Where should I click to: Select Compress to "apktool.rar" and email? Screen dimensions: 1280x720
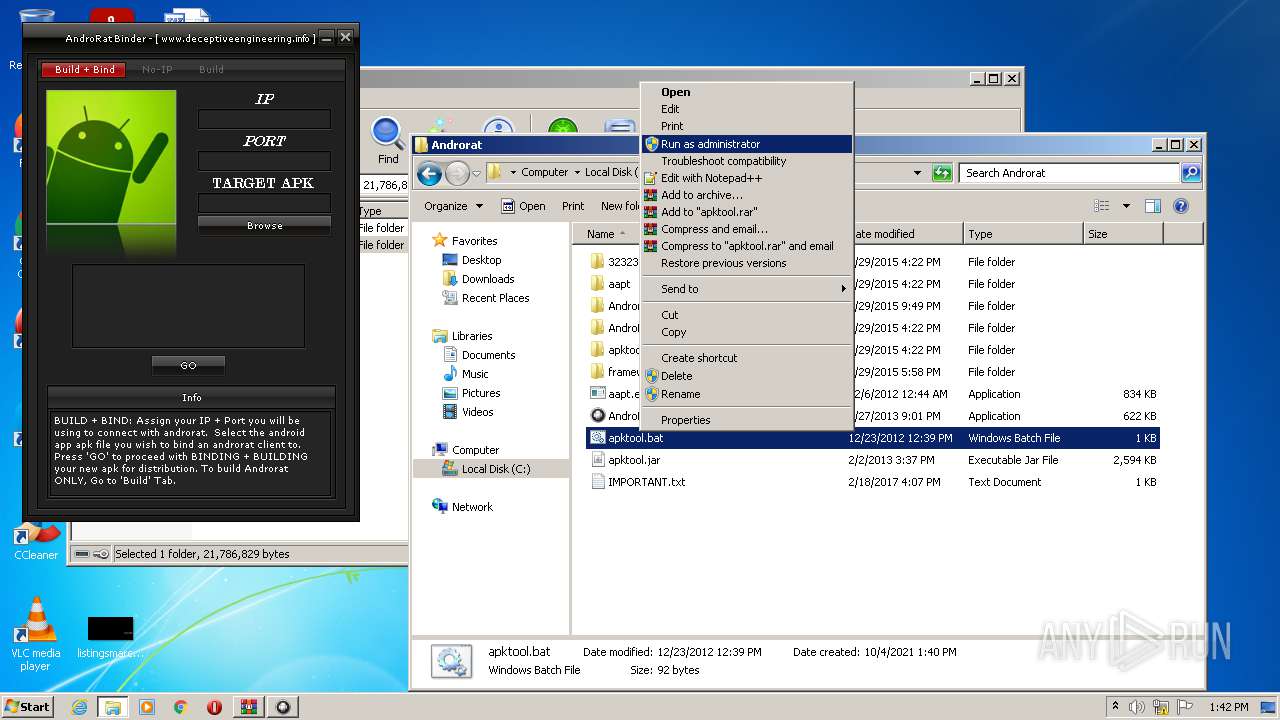pyautogui.click(x=746, y=246)
